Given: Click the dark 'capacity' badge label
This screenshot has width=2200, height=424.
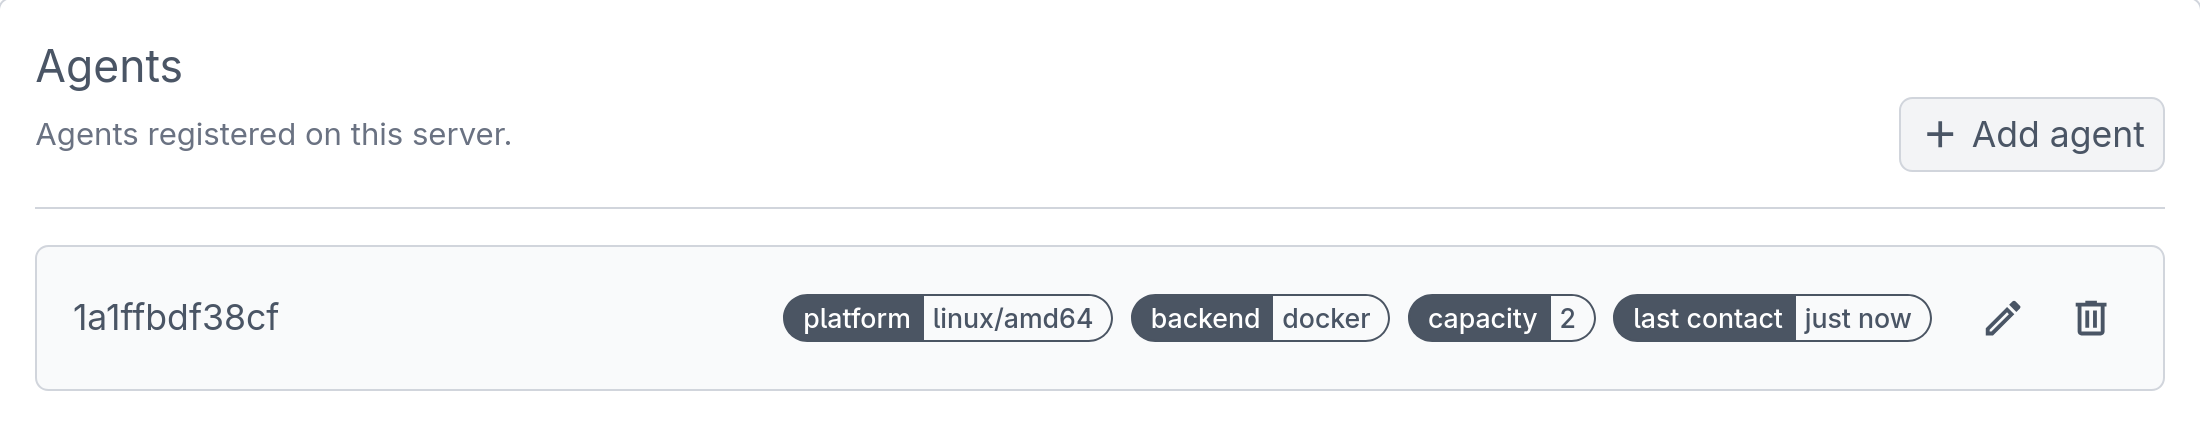Looking at the screenshot, I should [1481, 318].
